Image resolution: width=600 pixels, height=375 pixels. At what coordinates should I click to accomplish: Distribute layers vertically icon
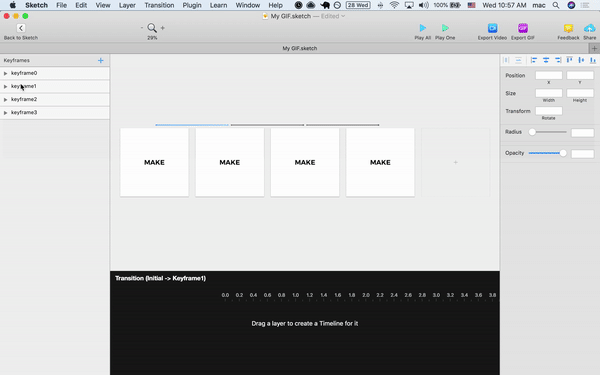point(518,60)
